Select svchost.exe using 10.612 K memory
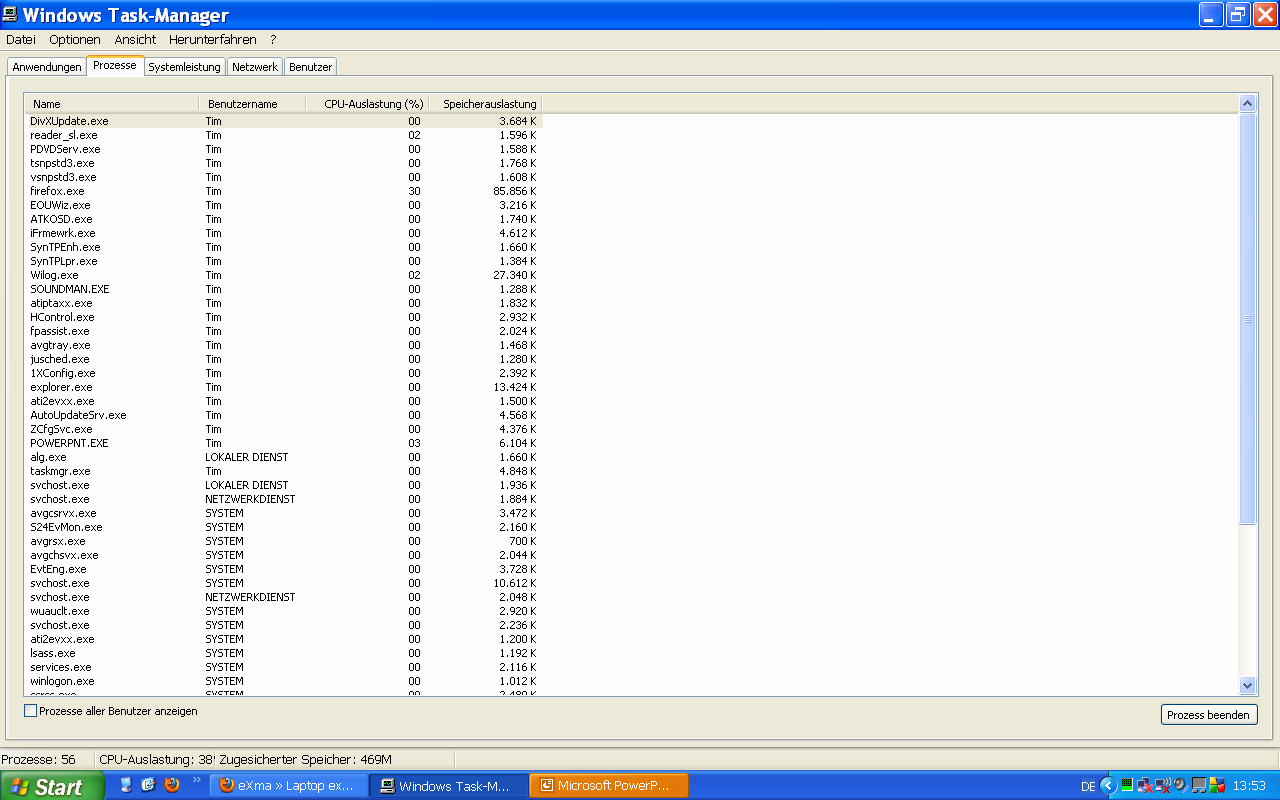The height and width of the screenshot is (800, 1280). (283, 583)
